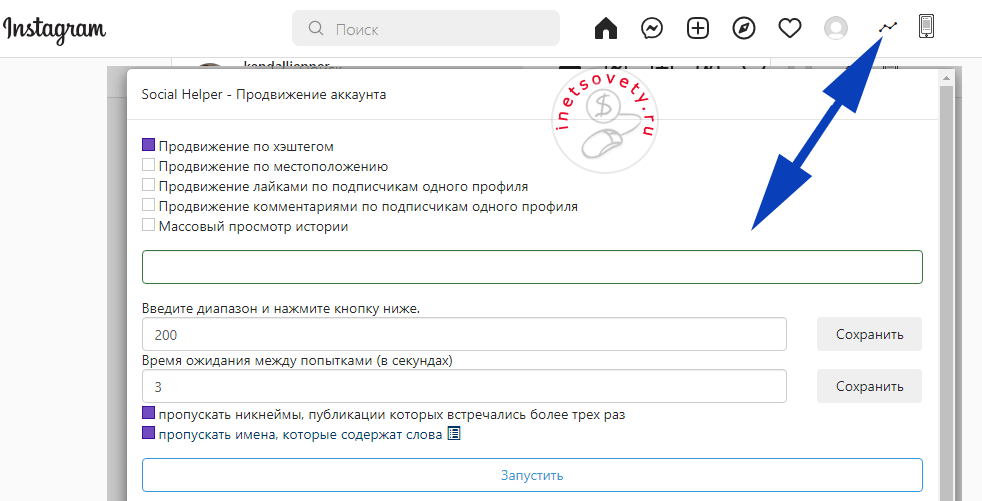Click the empty green-bordered hashtag input
Viewport: 982px width, 501px height.
click(532, 267)
